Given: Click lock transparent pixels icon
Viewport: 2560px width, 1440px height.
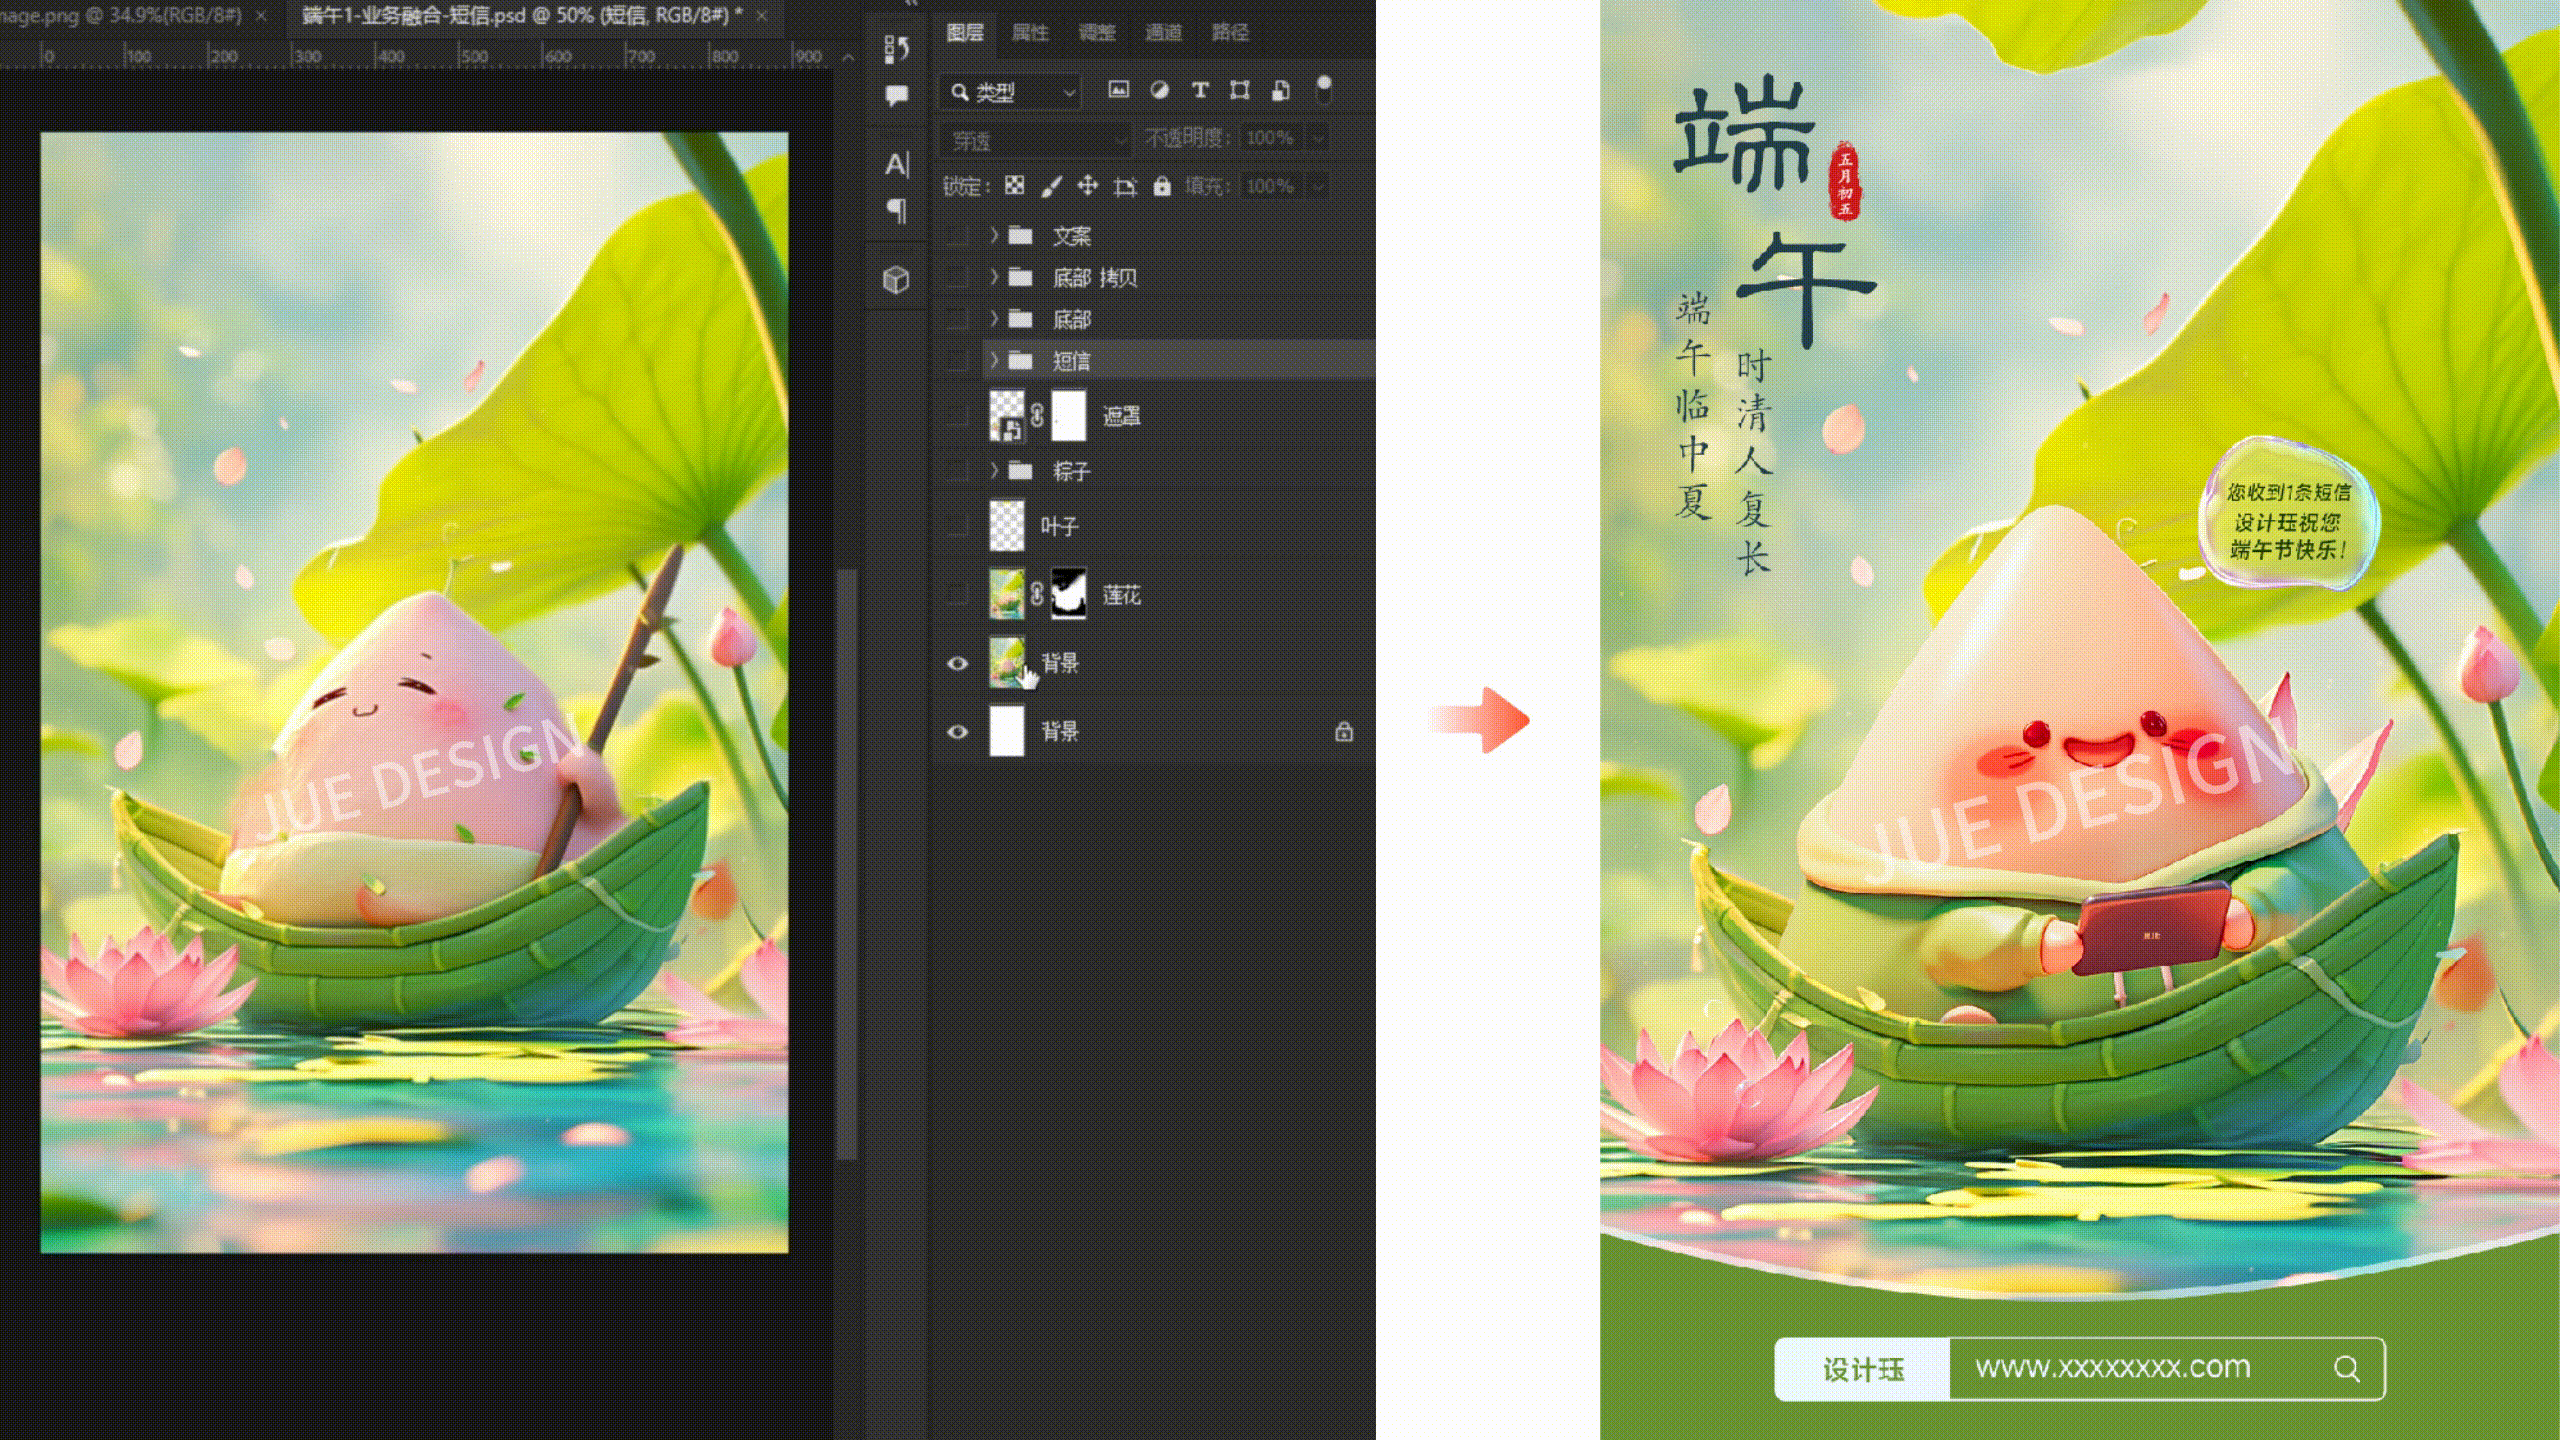Looking at the screenshot, I should point(1014,186).
